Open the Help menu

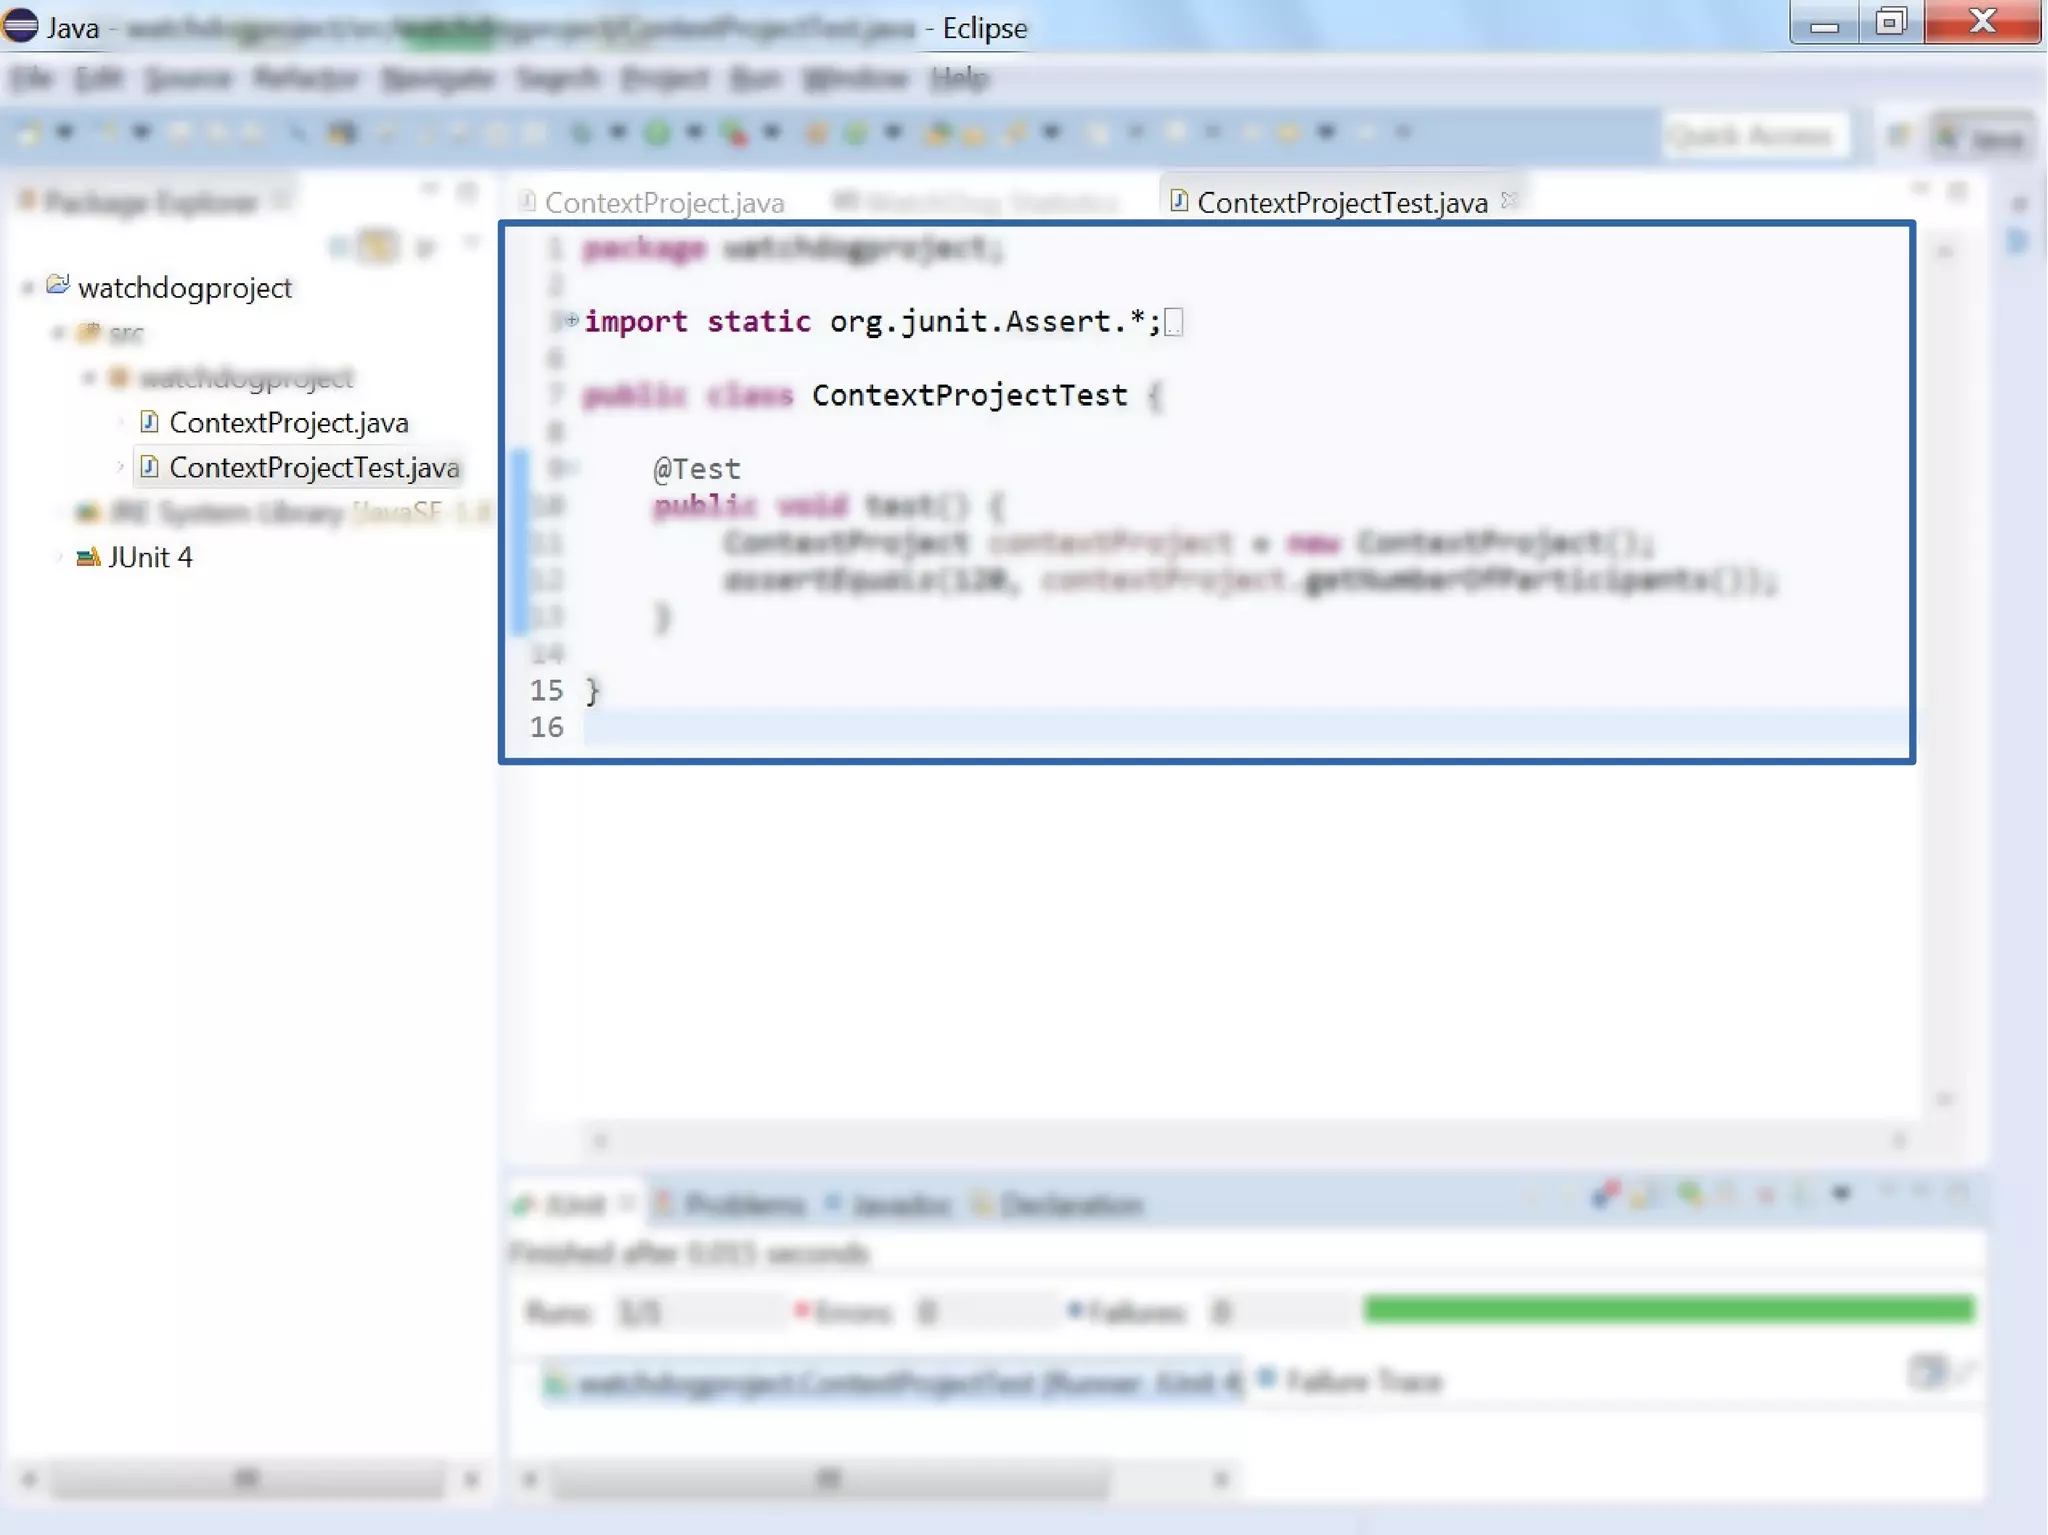[959, 78]
